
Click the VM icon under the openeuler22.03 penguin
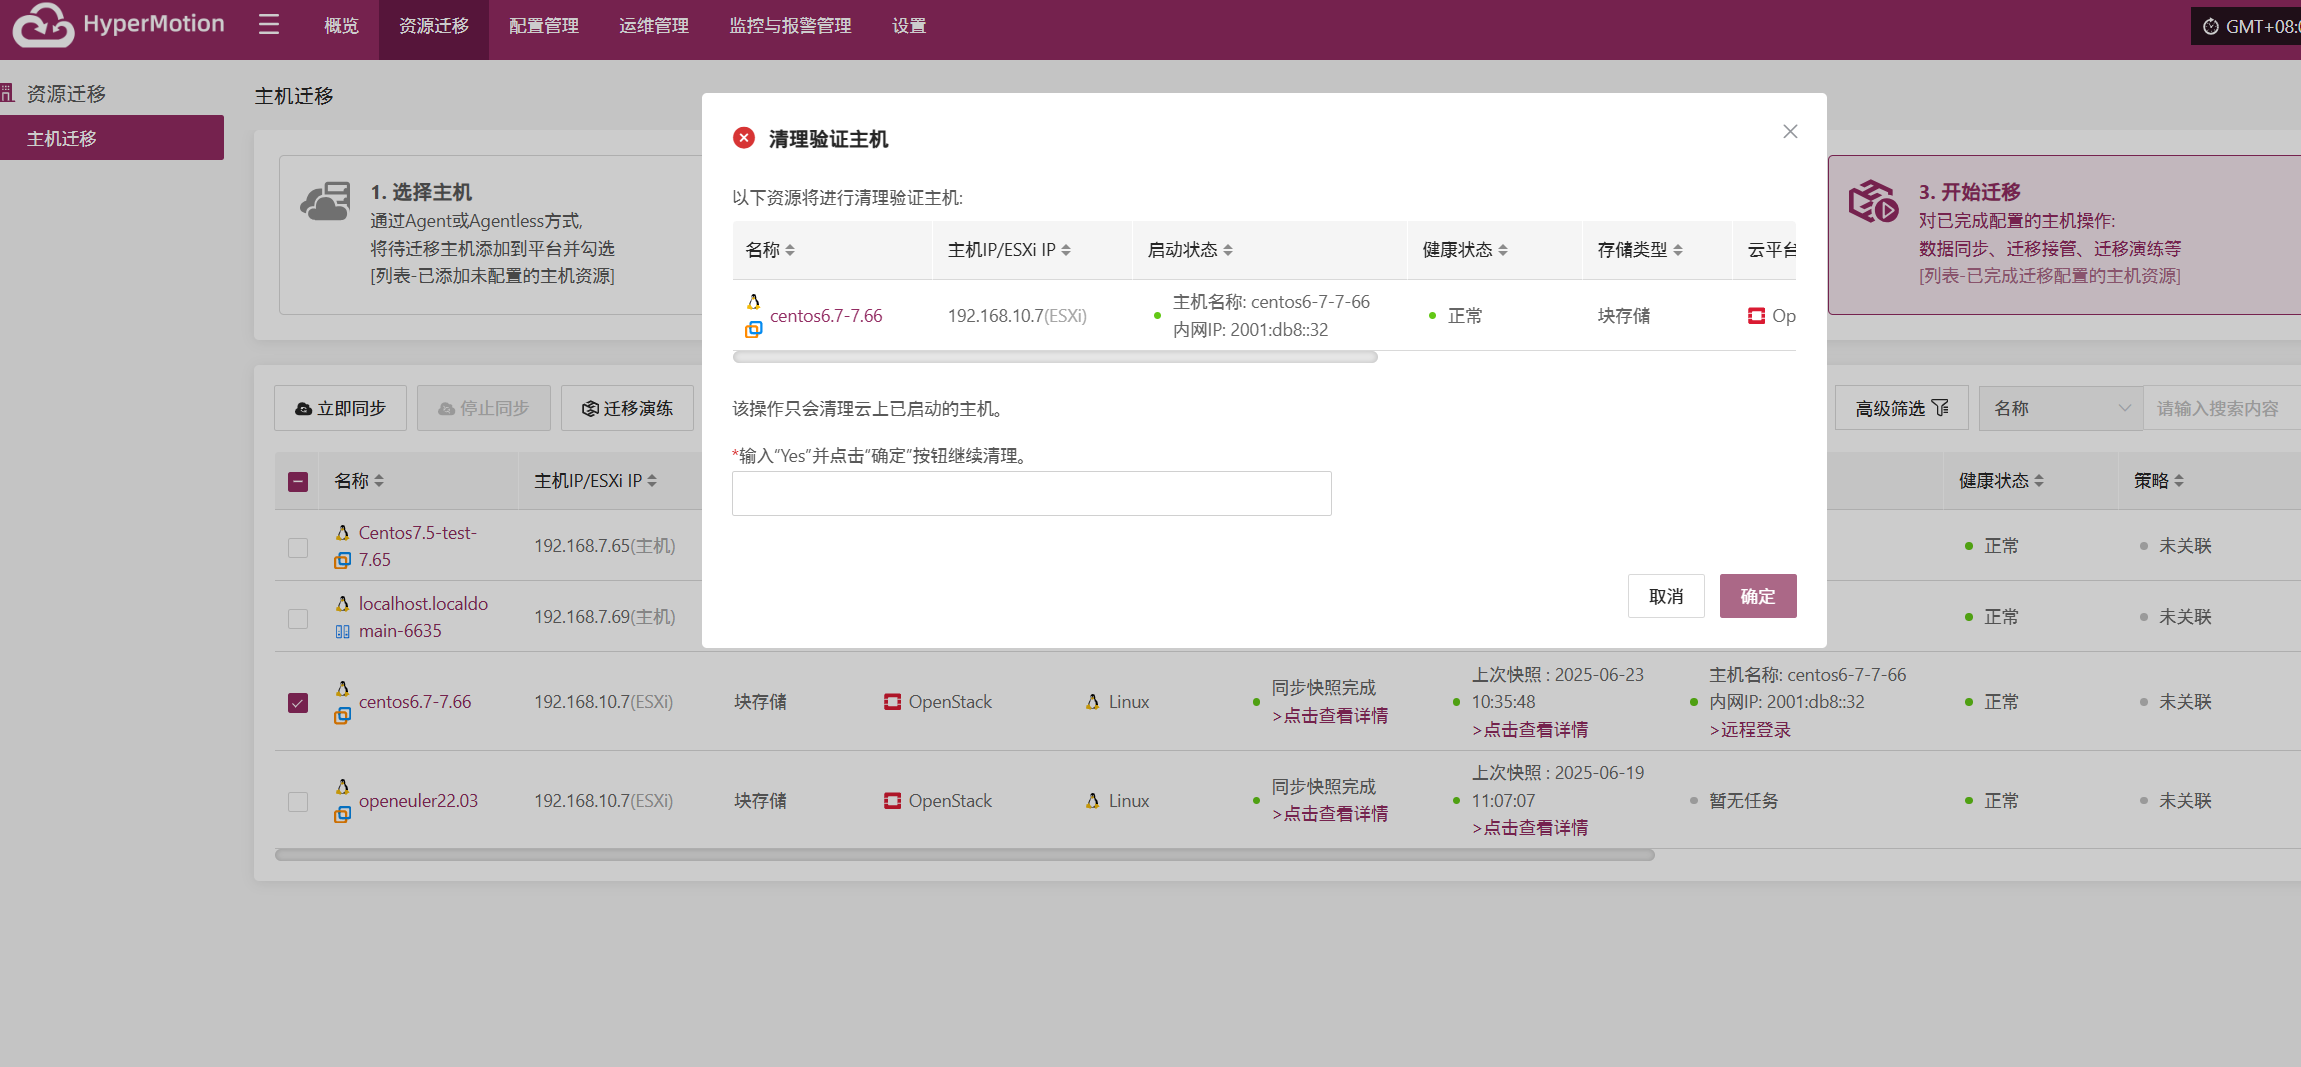pos(342,814)
